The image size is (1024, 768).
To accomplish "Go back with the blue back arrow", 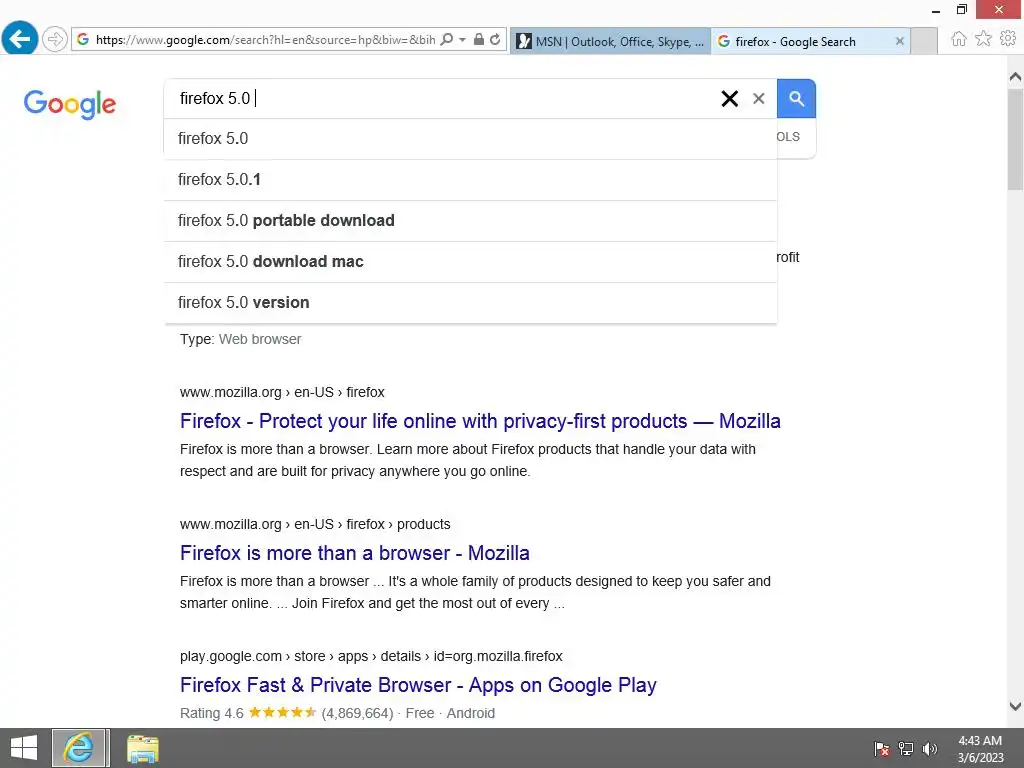I will (20, 39).
